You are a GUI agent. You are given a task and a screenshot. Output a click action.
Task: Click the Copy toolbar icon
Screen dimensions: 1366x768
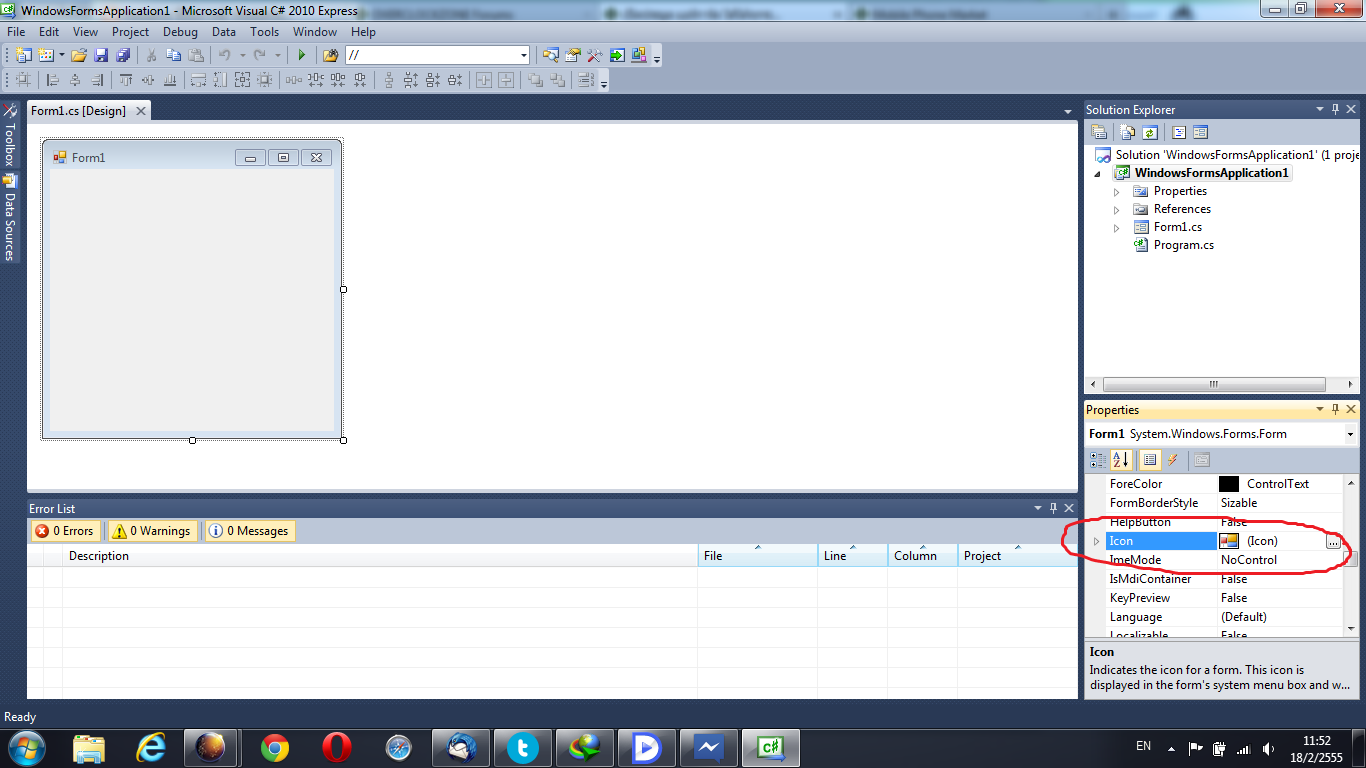click(x=174, y=56)
